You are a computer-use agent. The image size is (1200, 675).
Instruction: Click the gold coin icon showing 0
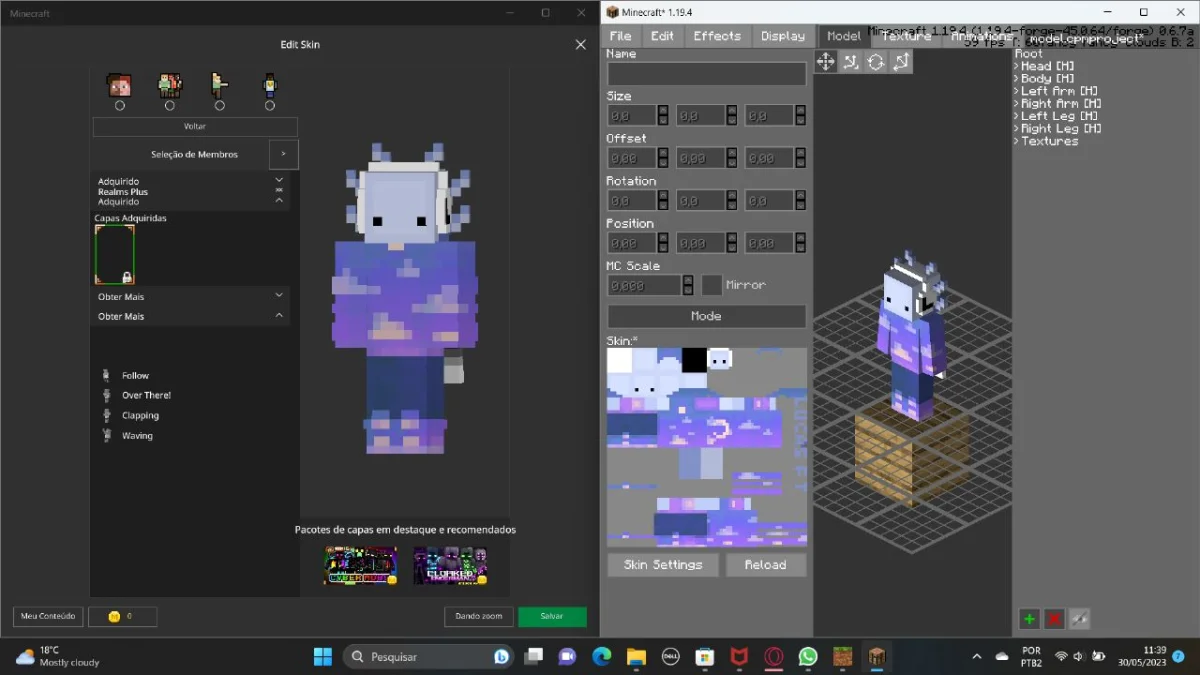click(x=114, y=616)
